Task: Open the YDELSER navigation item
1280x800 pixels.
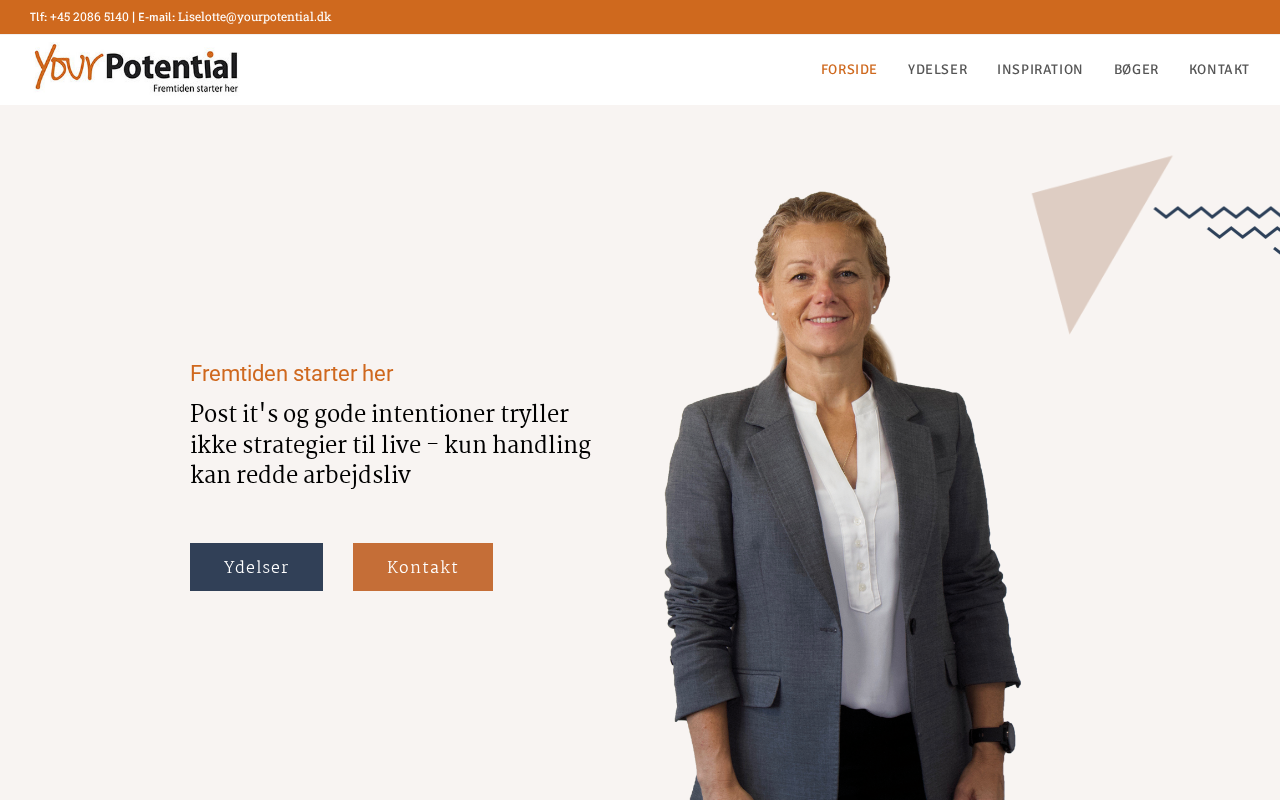Action: [937, 70]
